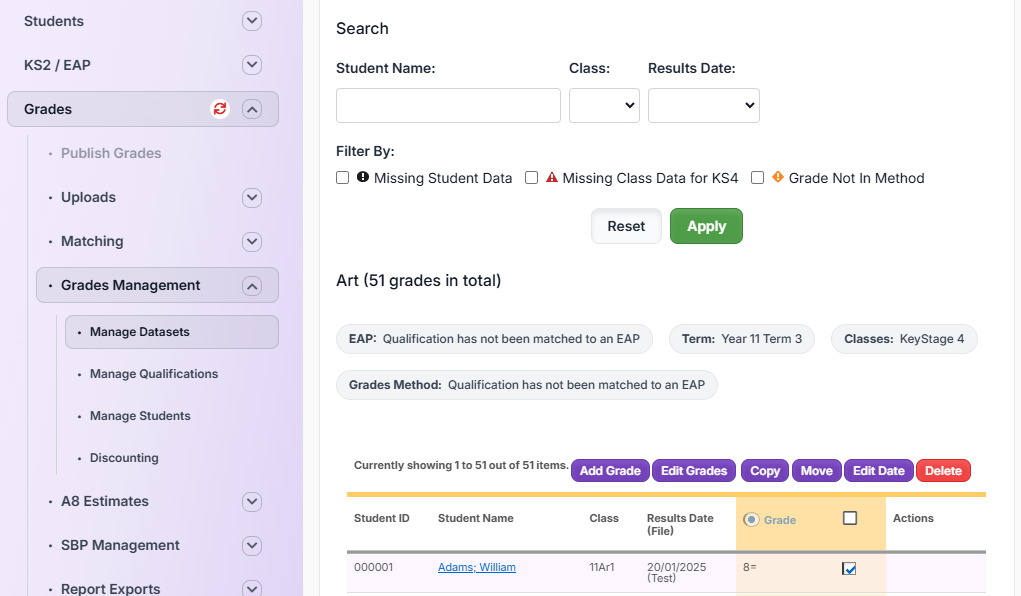Expand the Students sidebar section
Screen dimensions: 1021x596
[x=252, y=21]
